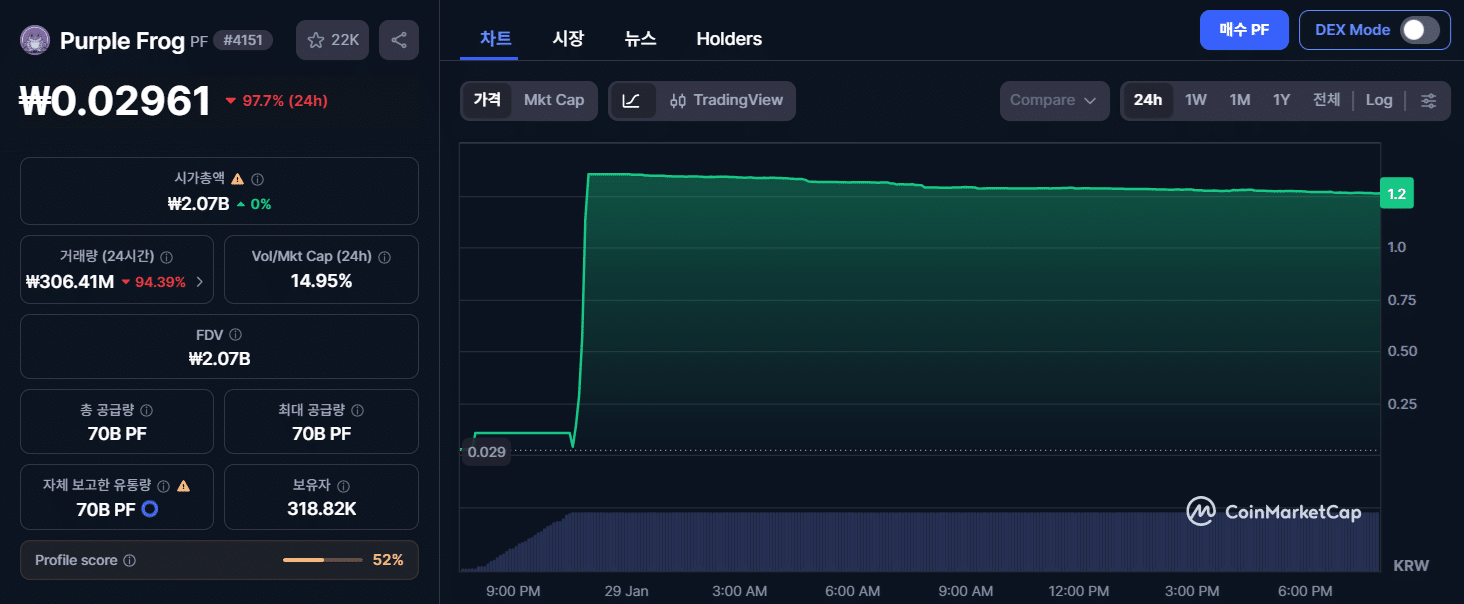This screenshot has width=1464, height=604.
Task: Open info icon next to 거래량 (24시간)
Action: (x=166, y=257)
